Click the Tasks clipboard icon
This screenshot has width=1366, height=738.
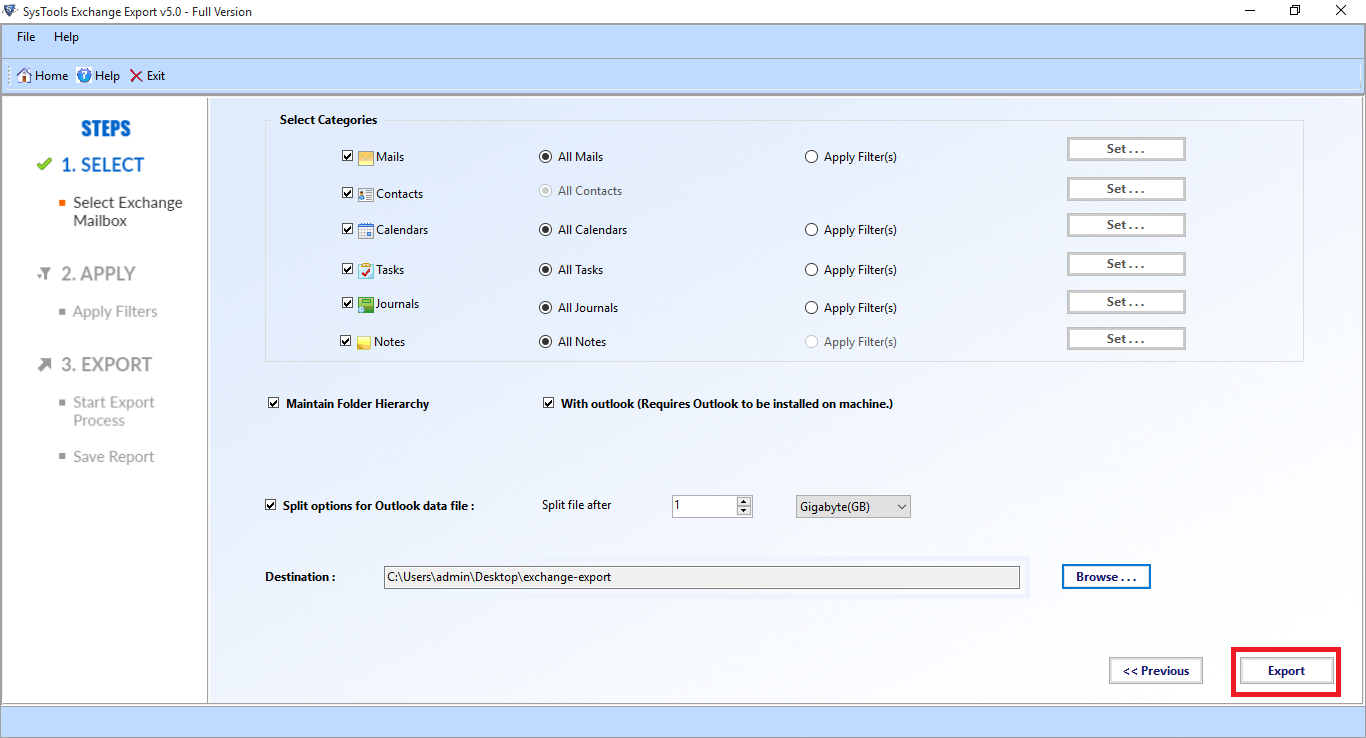(x=366, y=270)
